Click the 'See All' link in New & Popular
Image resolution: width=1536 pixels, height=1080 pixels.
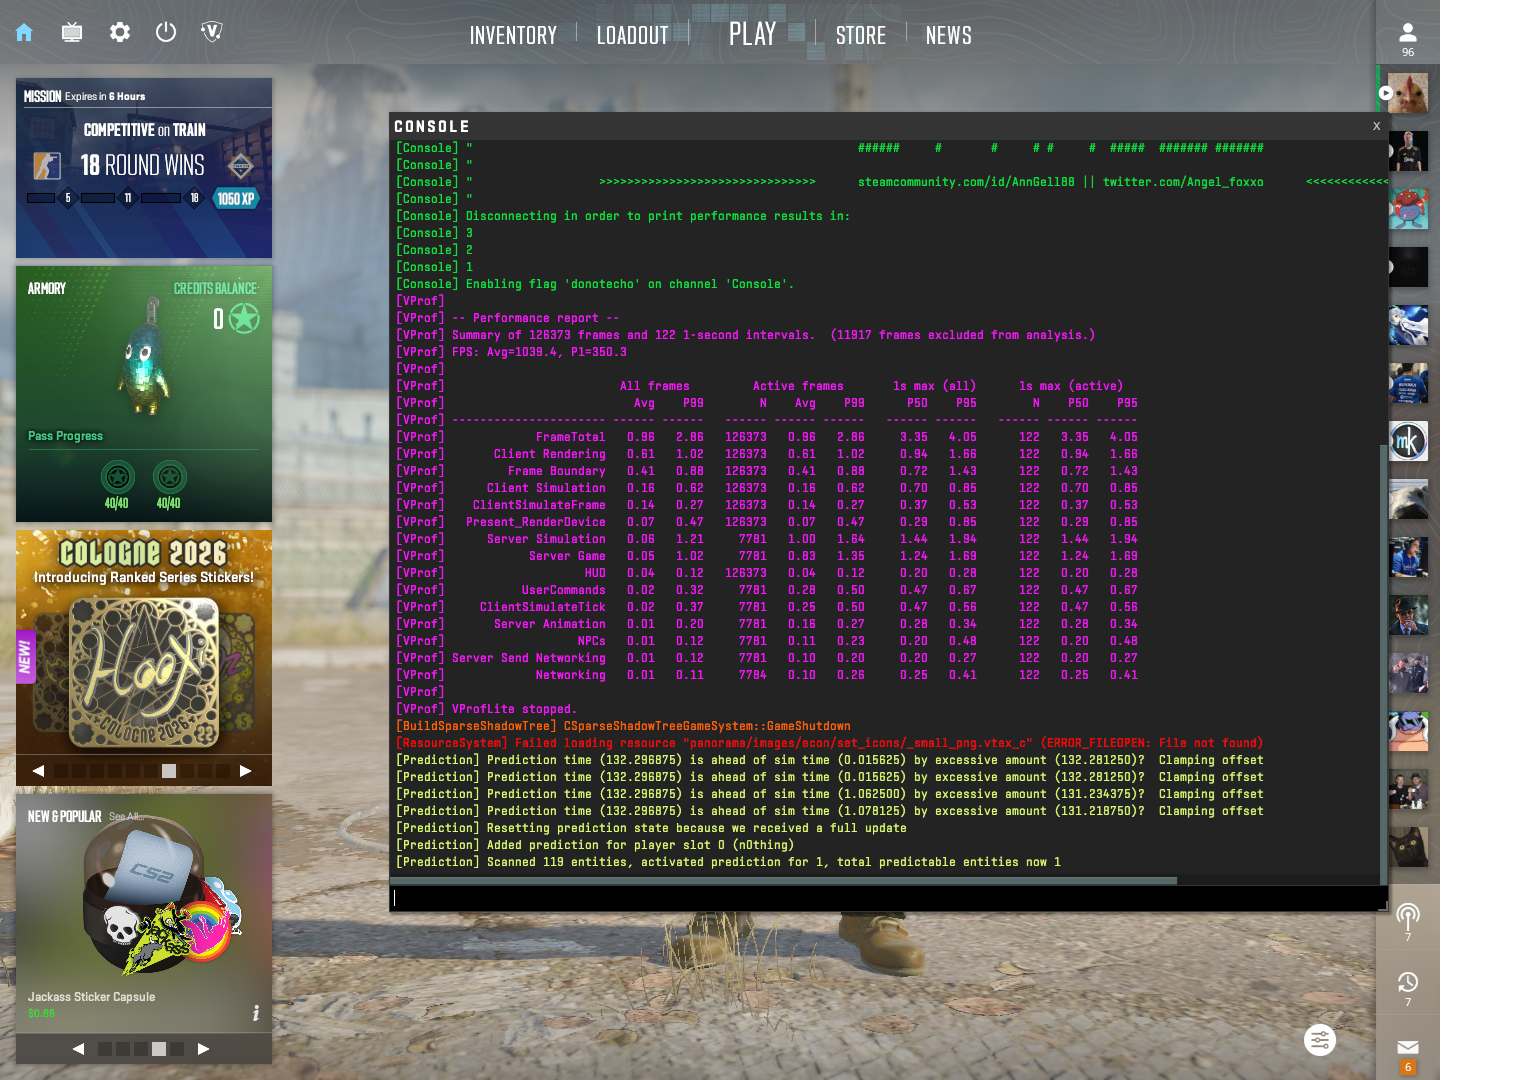tap(126, 817)
